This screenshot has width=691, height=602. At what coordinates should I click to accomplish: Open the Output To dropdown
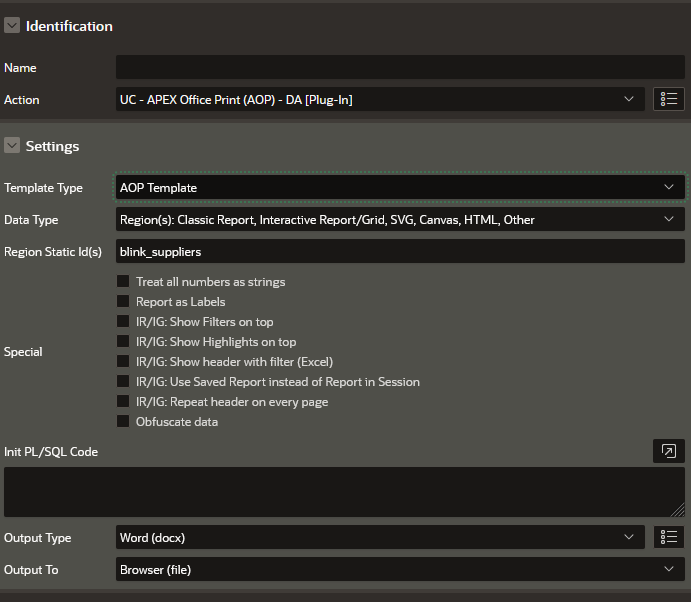click(x=400, y=569)
